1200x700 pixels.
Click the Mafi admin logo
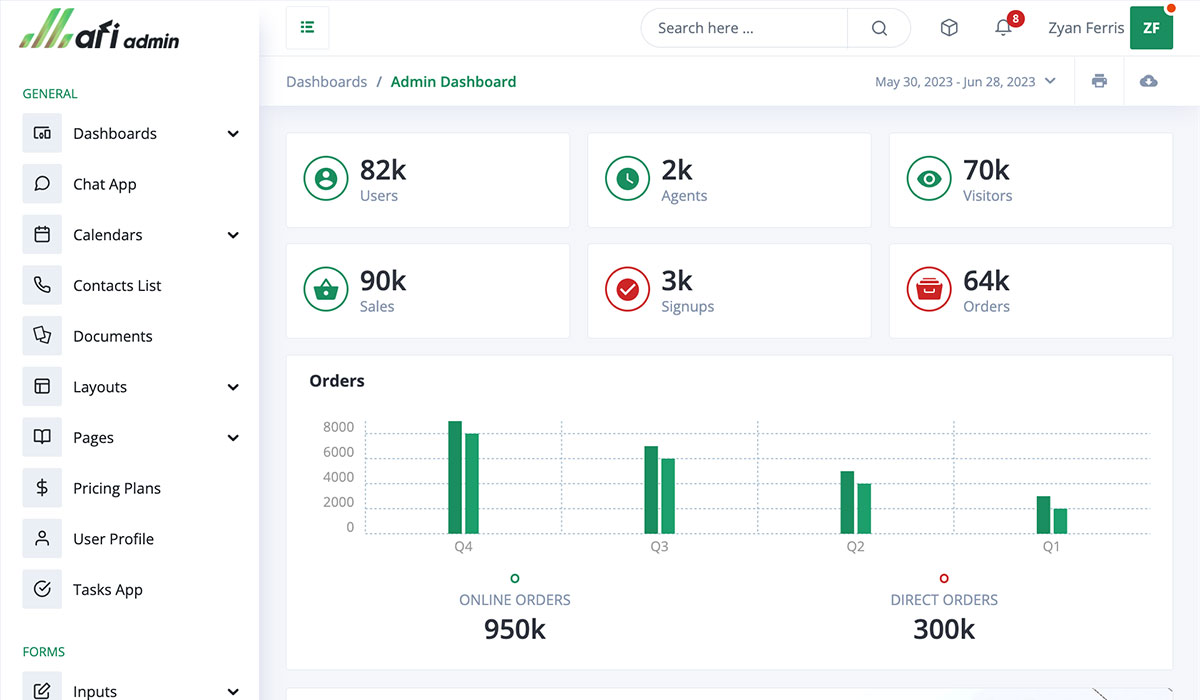tap(99, 30)
